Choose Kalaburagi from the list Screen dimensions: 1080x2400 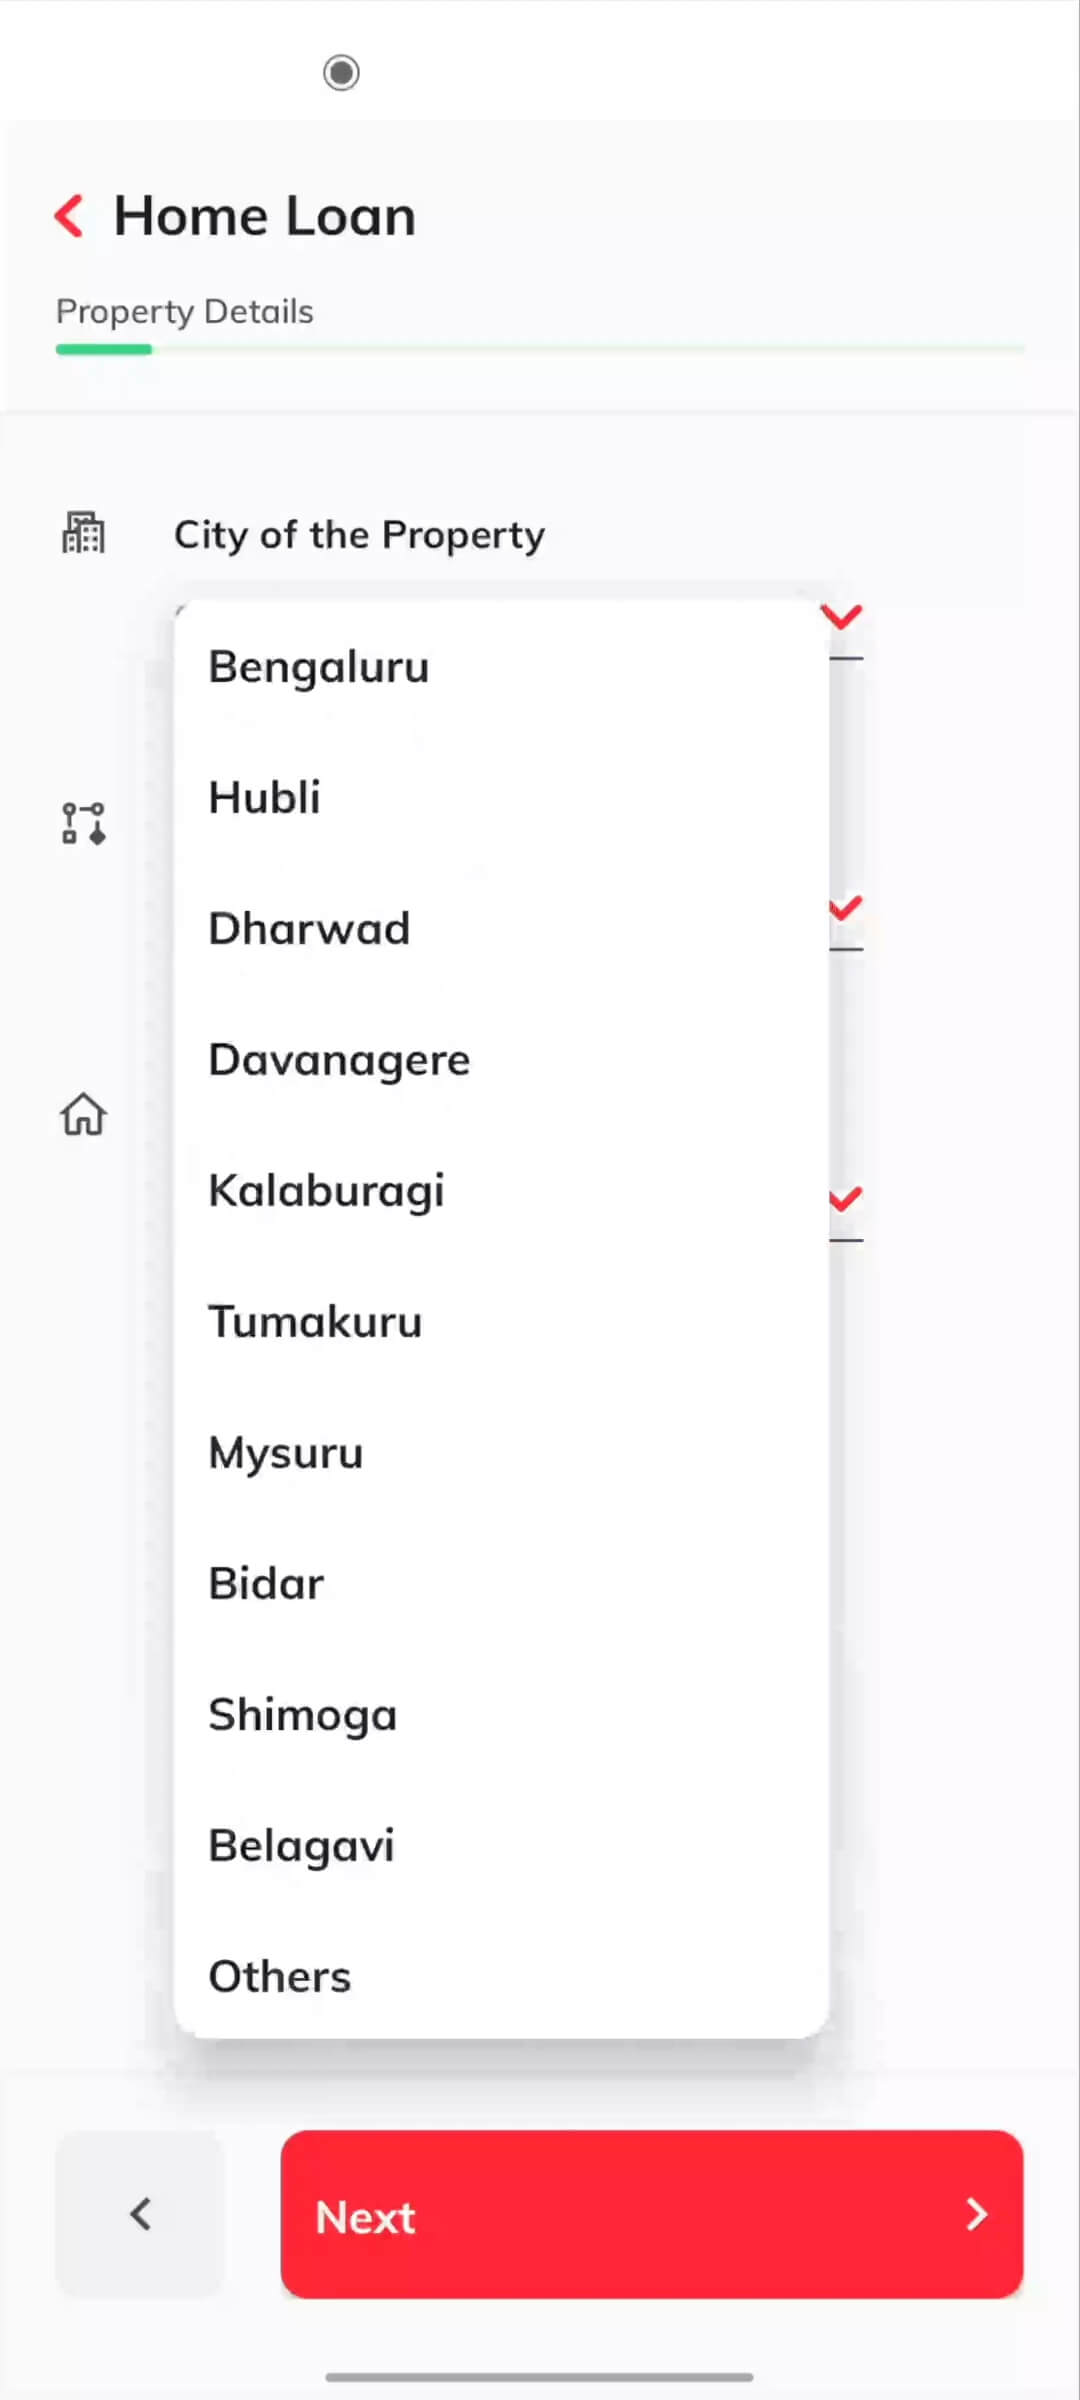tap(326, 1191)
